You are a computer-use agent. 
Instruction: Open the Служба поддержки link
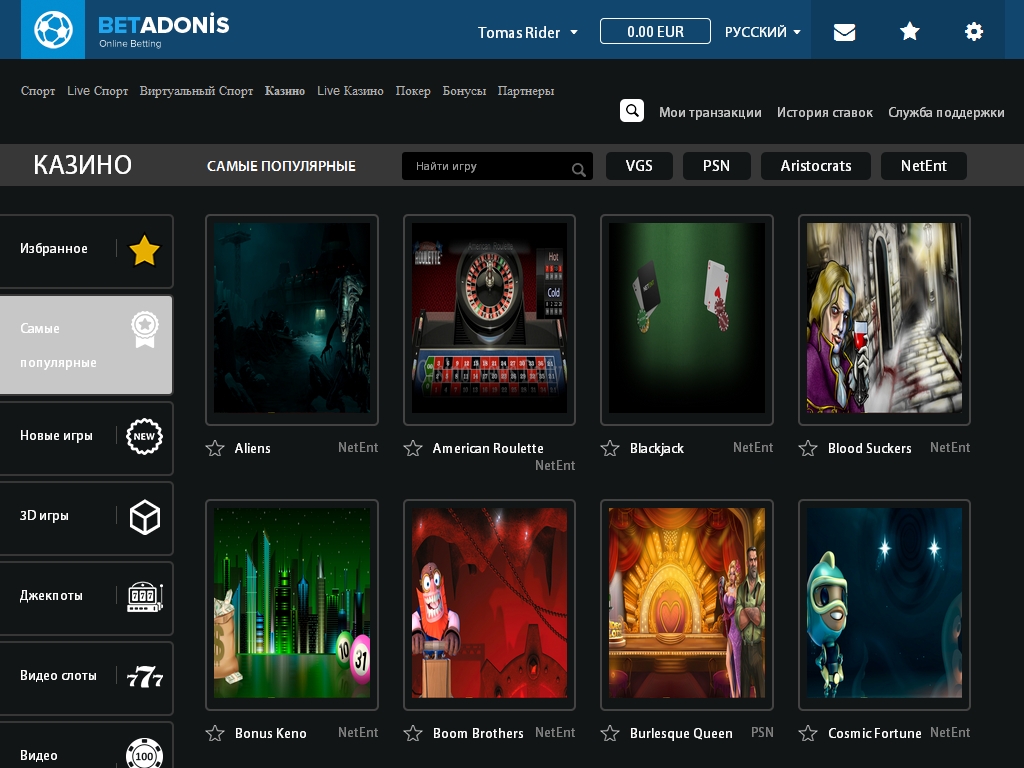pos(946,112)
